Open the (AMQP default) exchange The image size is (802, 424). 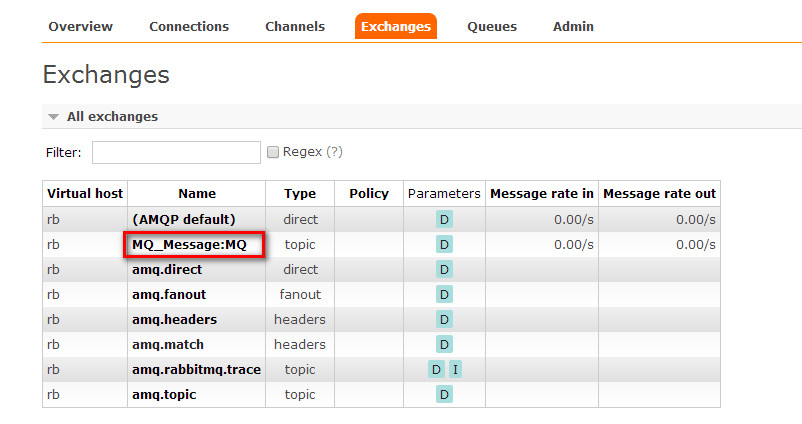184,219
